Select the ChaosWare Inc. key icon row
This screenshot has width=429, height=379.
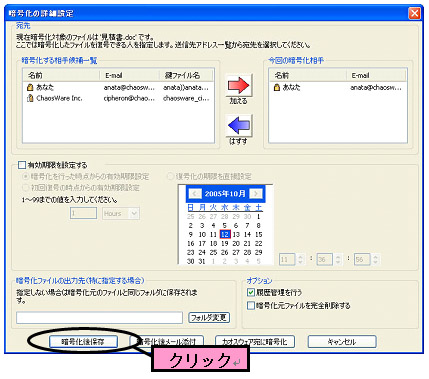(x=118, y=98)
